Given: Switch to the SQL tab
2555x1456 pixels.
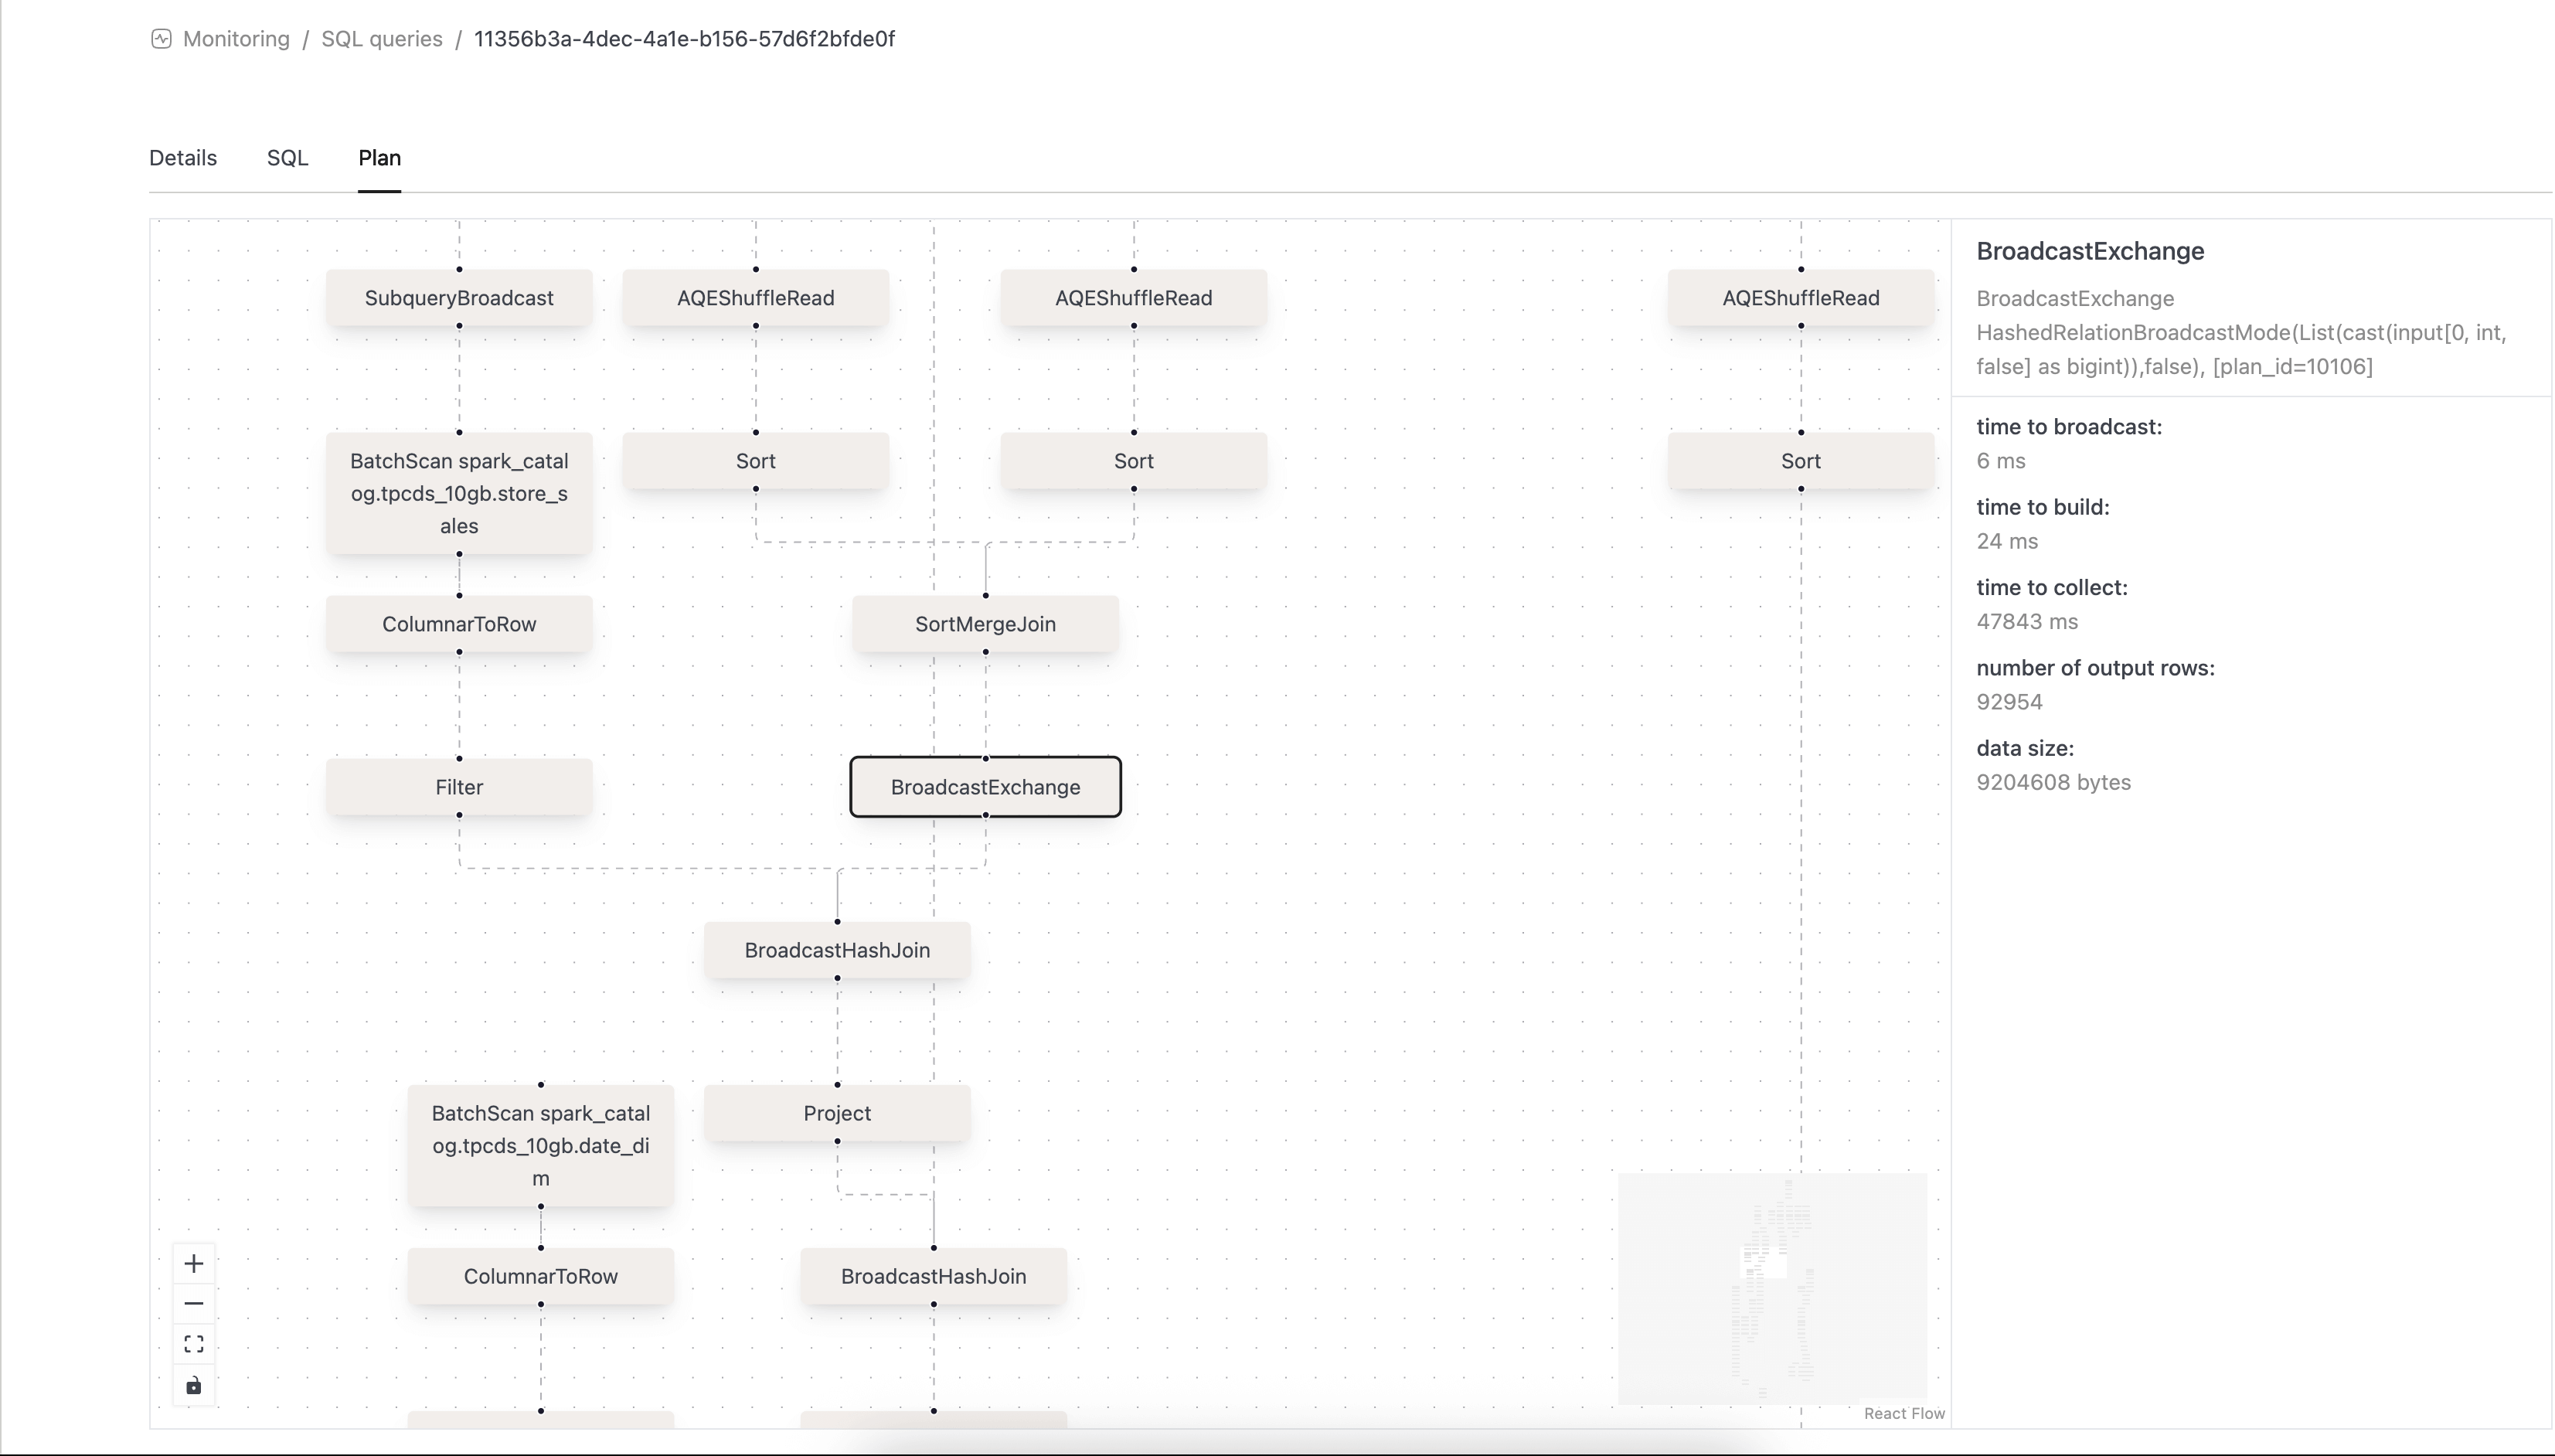Looking at the screenshot, I should tap(287, 158).
